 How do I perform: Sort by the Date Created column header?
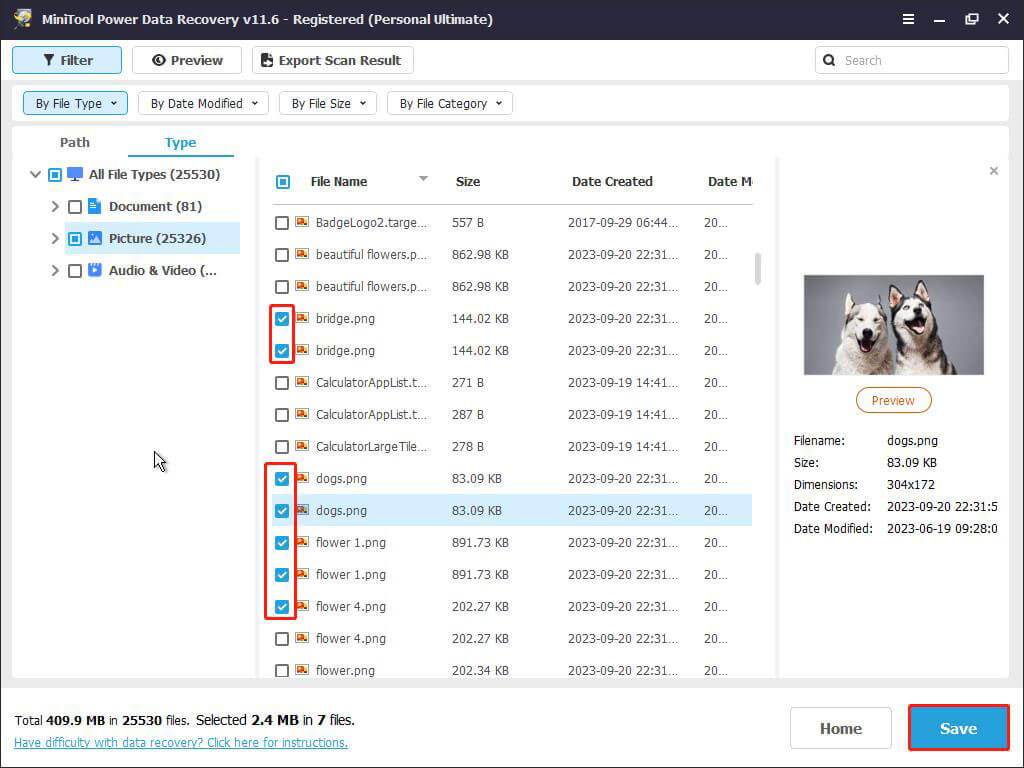pos(612,182)
